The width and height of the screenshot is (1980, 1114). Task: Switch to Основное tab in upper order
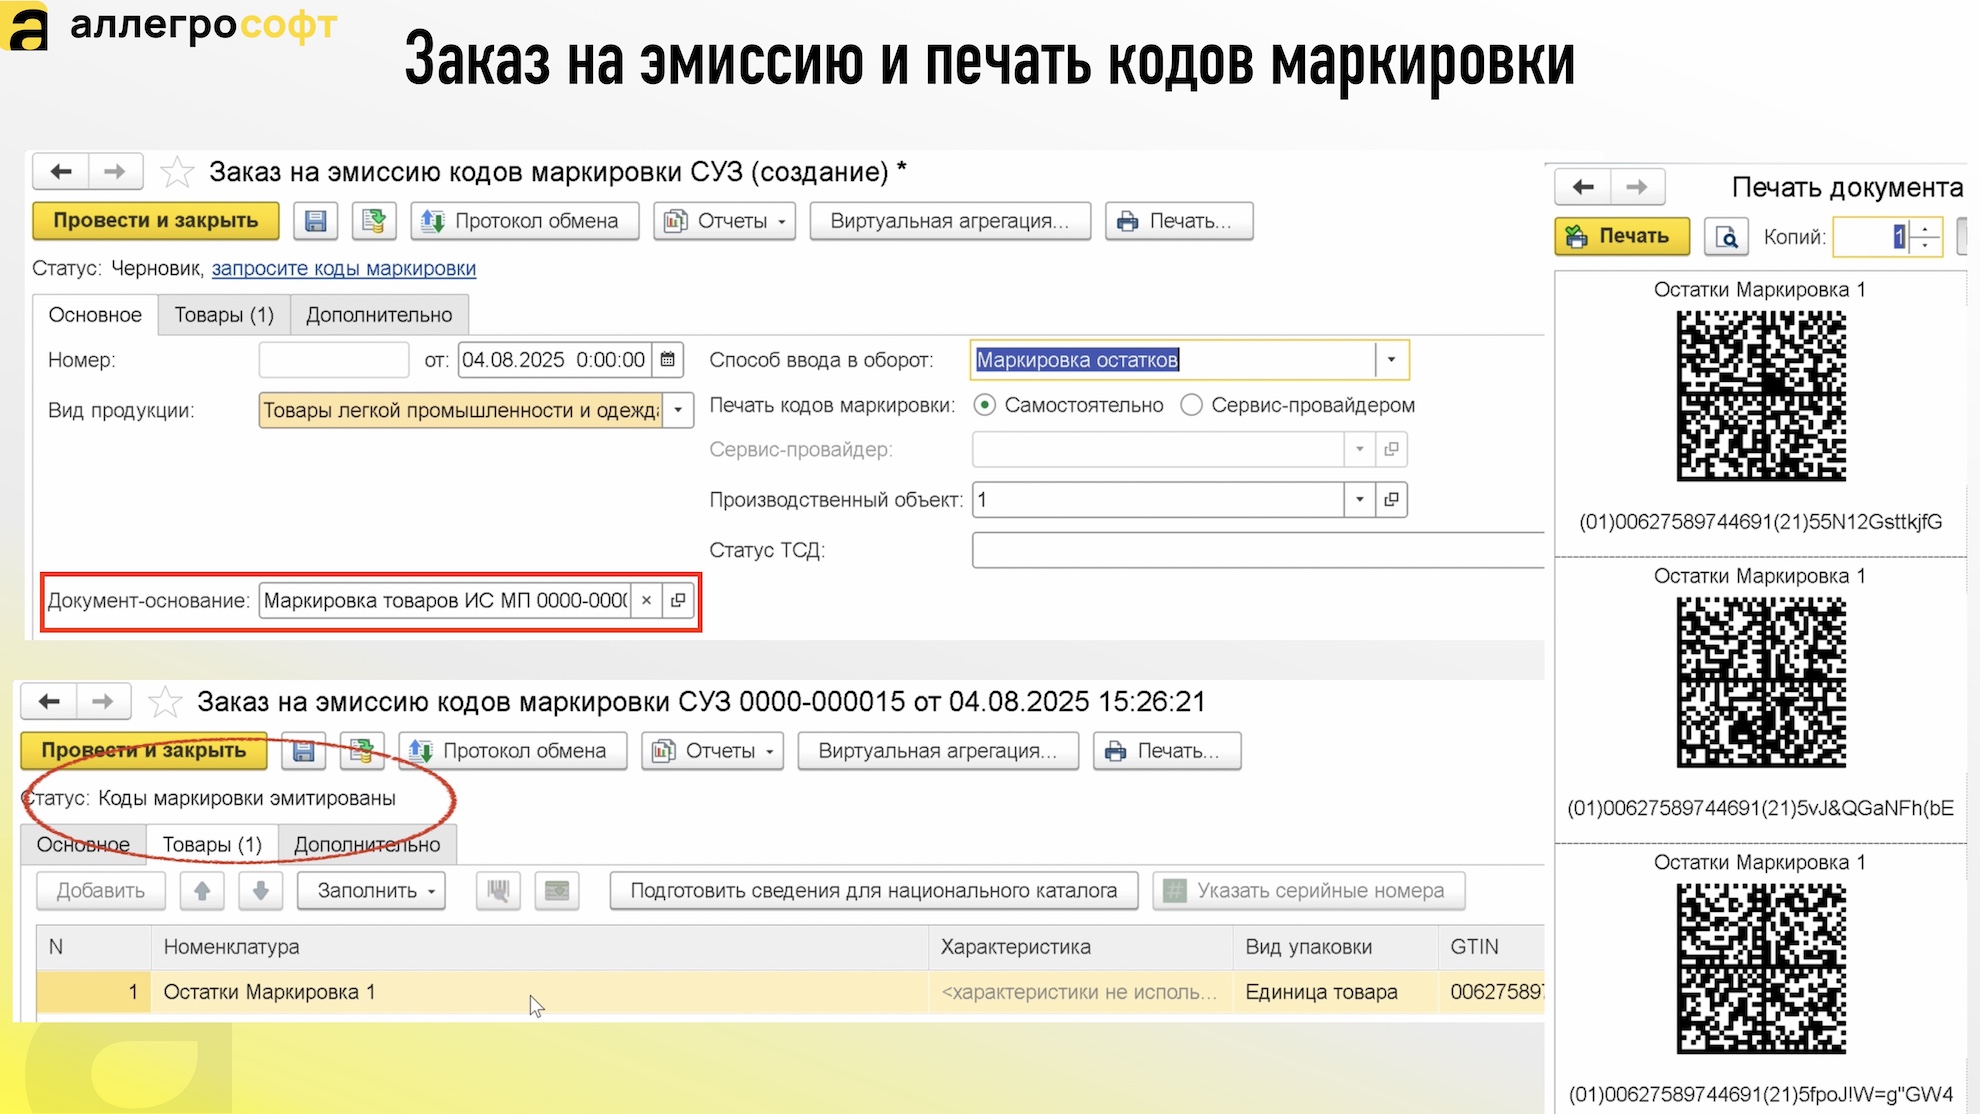coord(95,315)
